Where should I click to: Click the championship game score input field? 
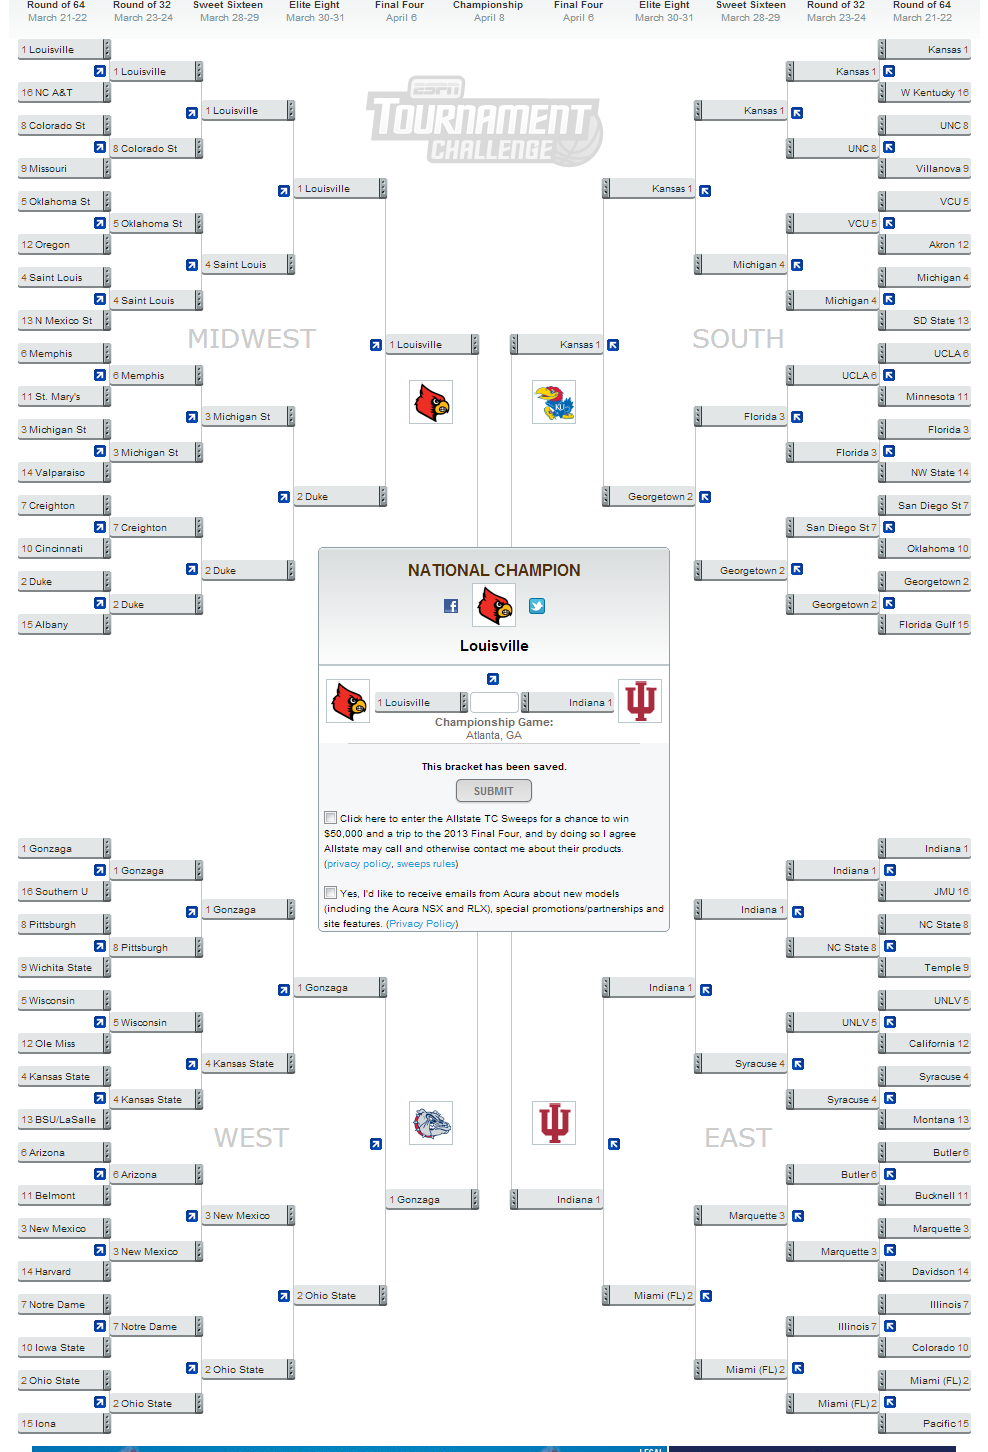pos(493,703)
